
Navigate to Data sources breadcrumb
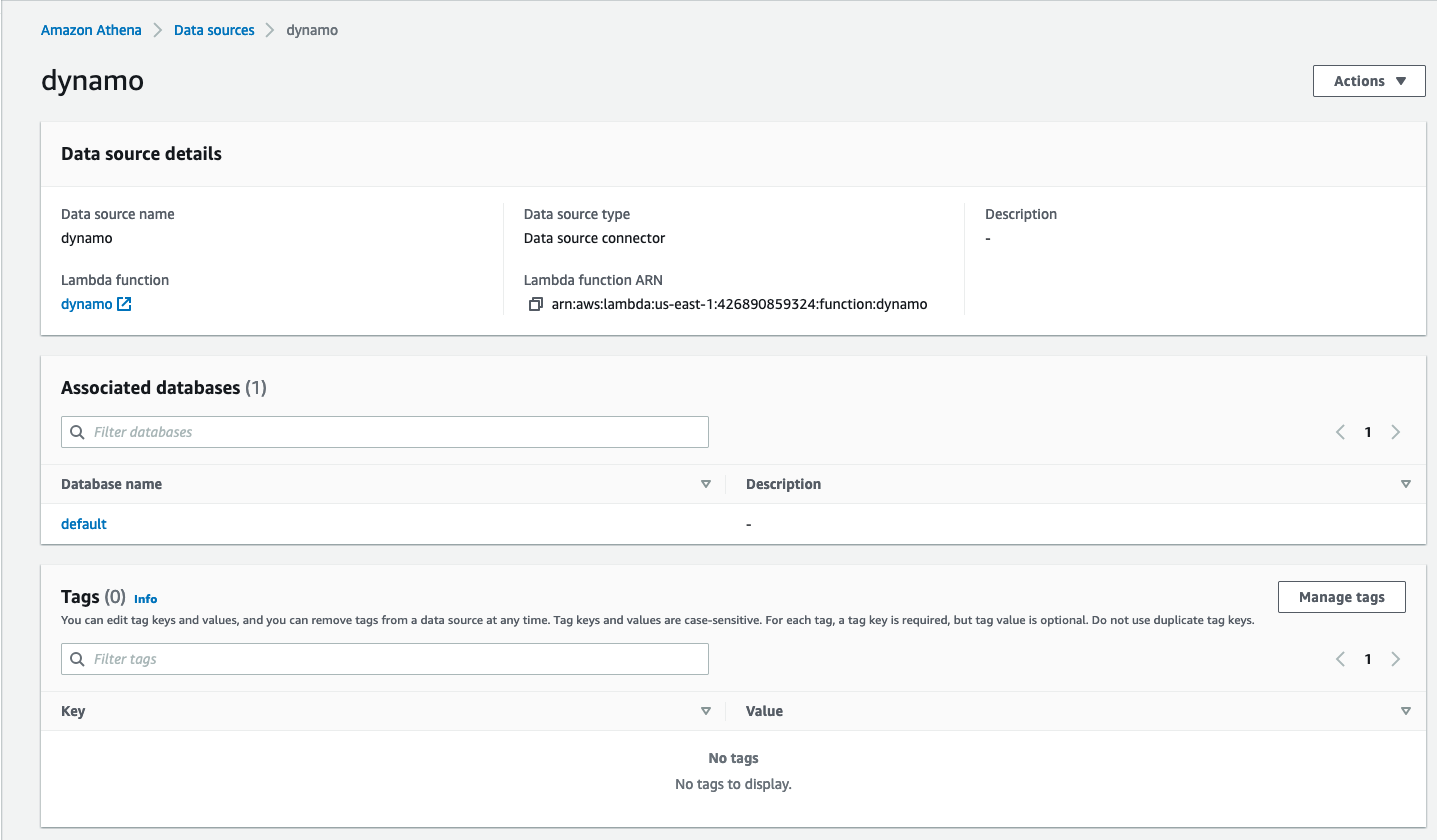click(x=214, y=30)
